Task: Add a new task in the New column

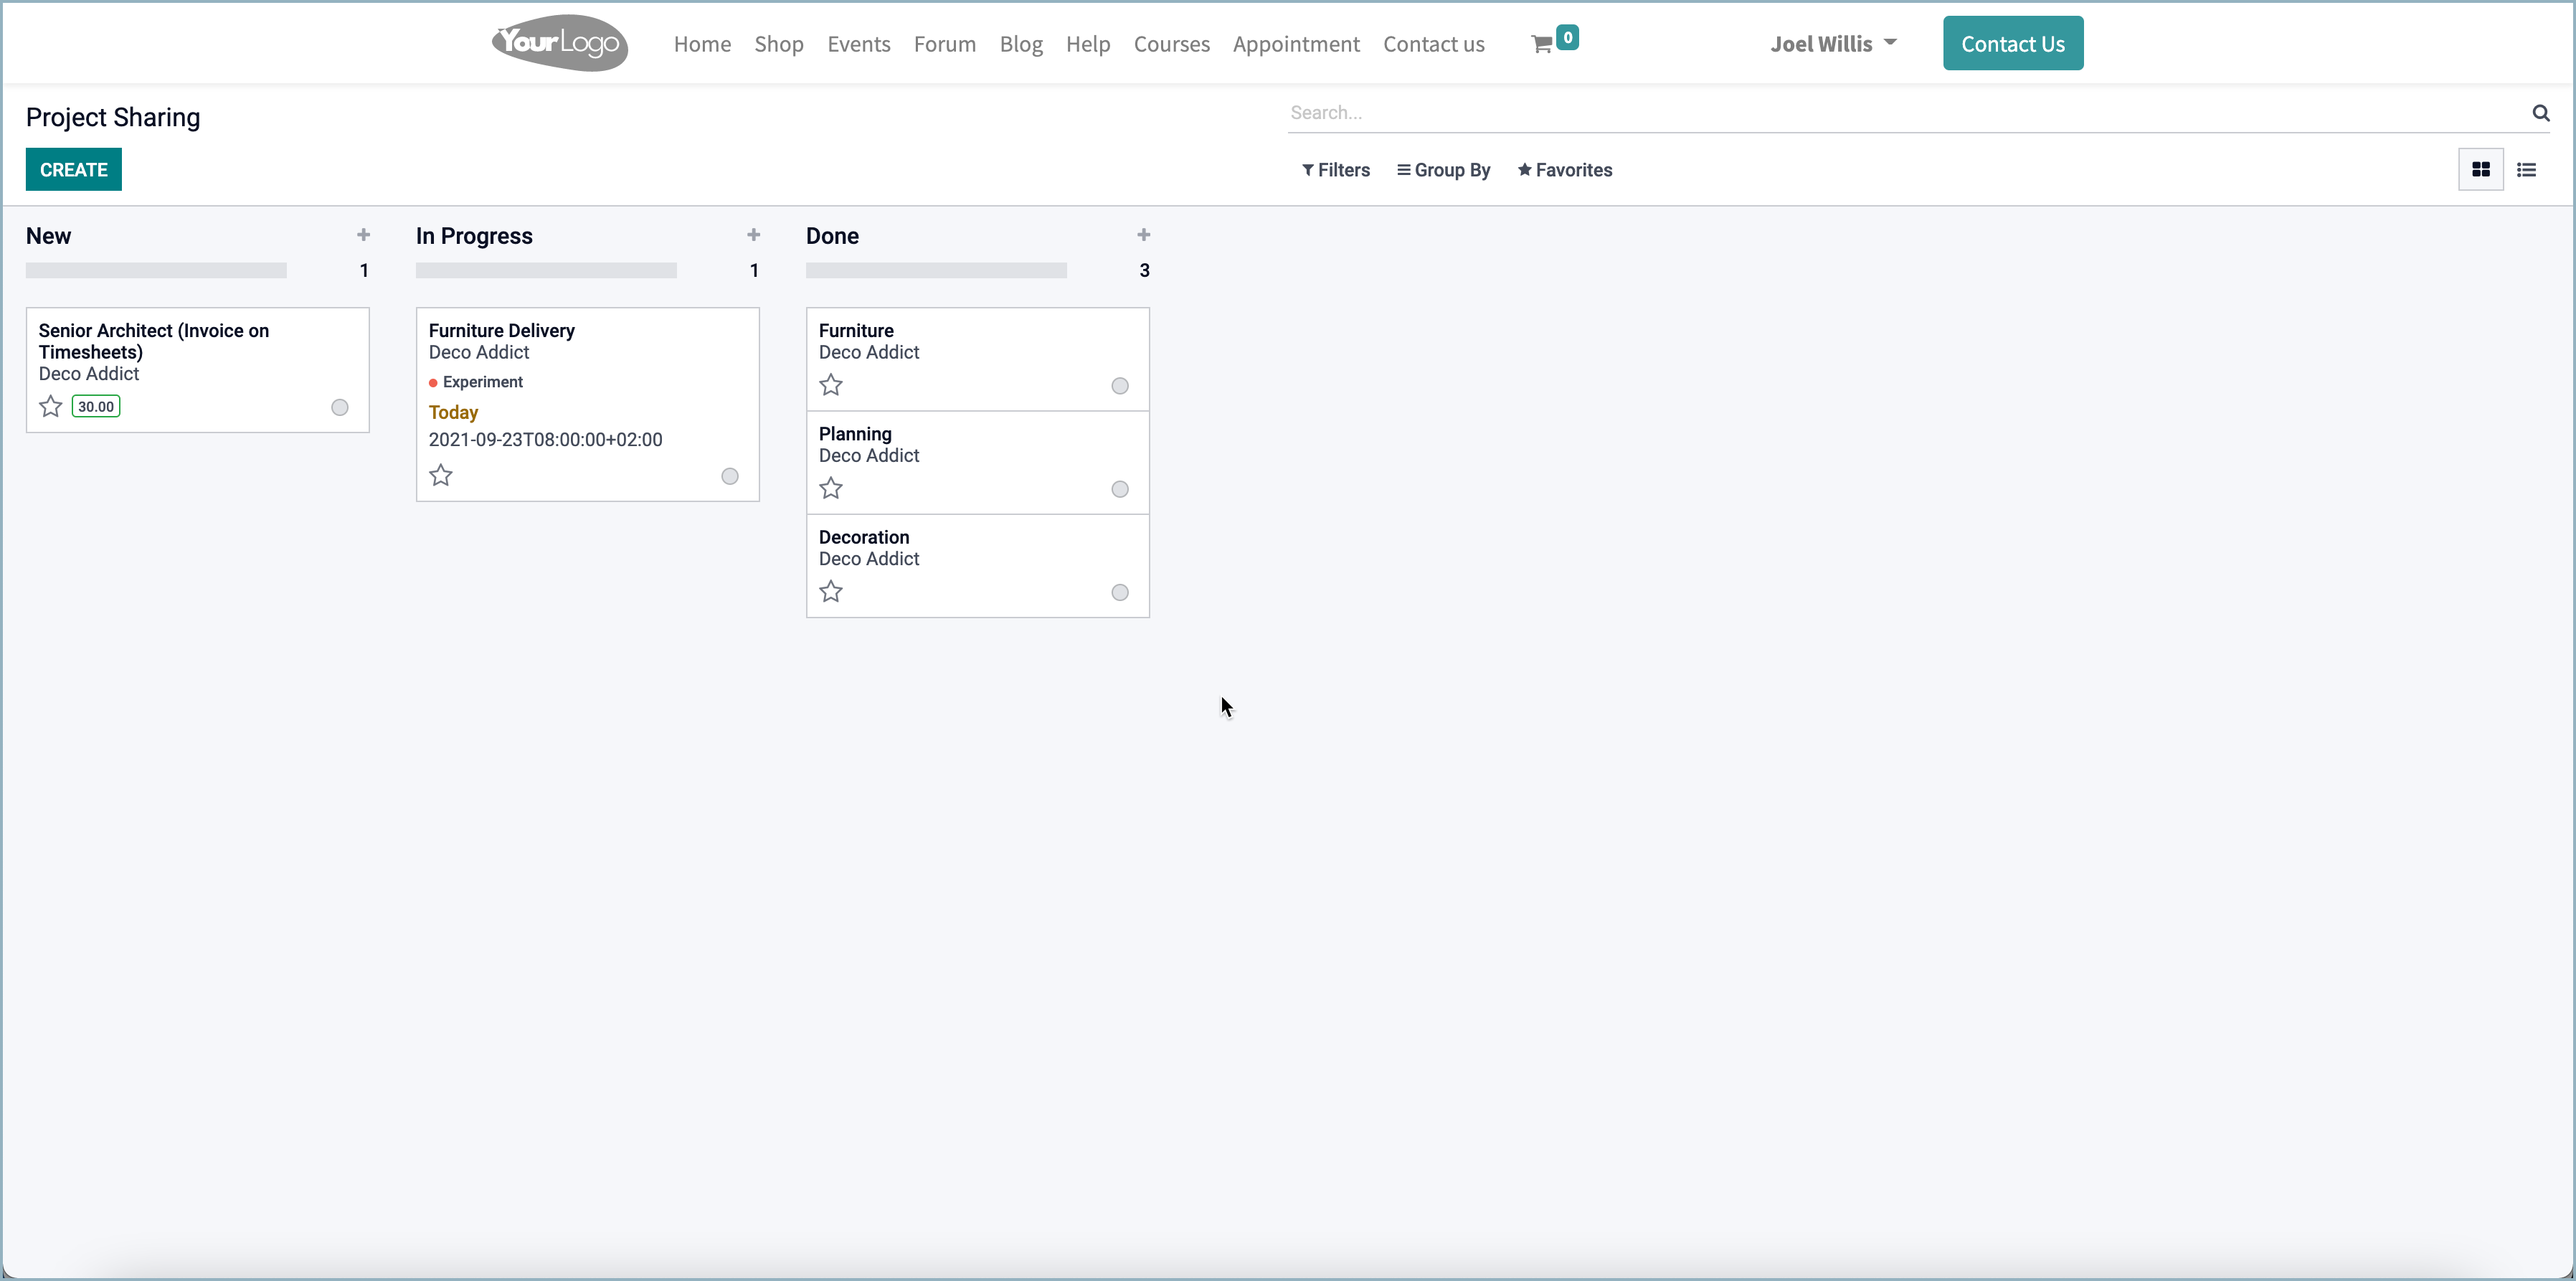Action: coord(363,234)
